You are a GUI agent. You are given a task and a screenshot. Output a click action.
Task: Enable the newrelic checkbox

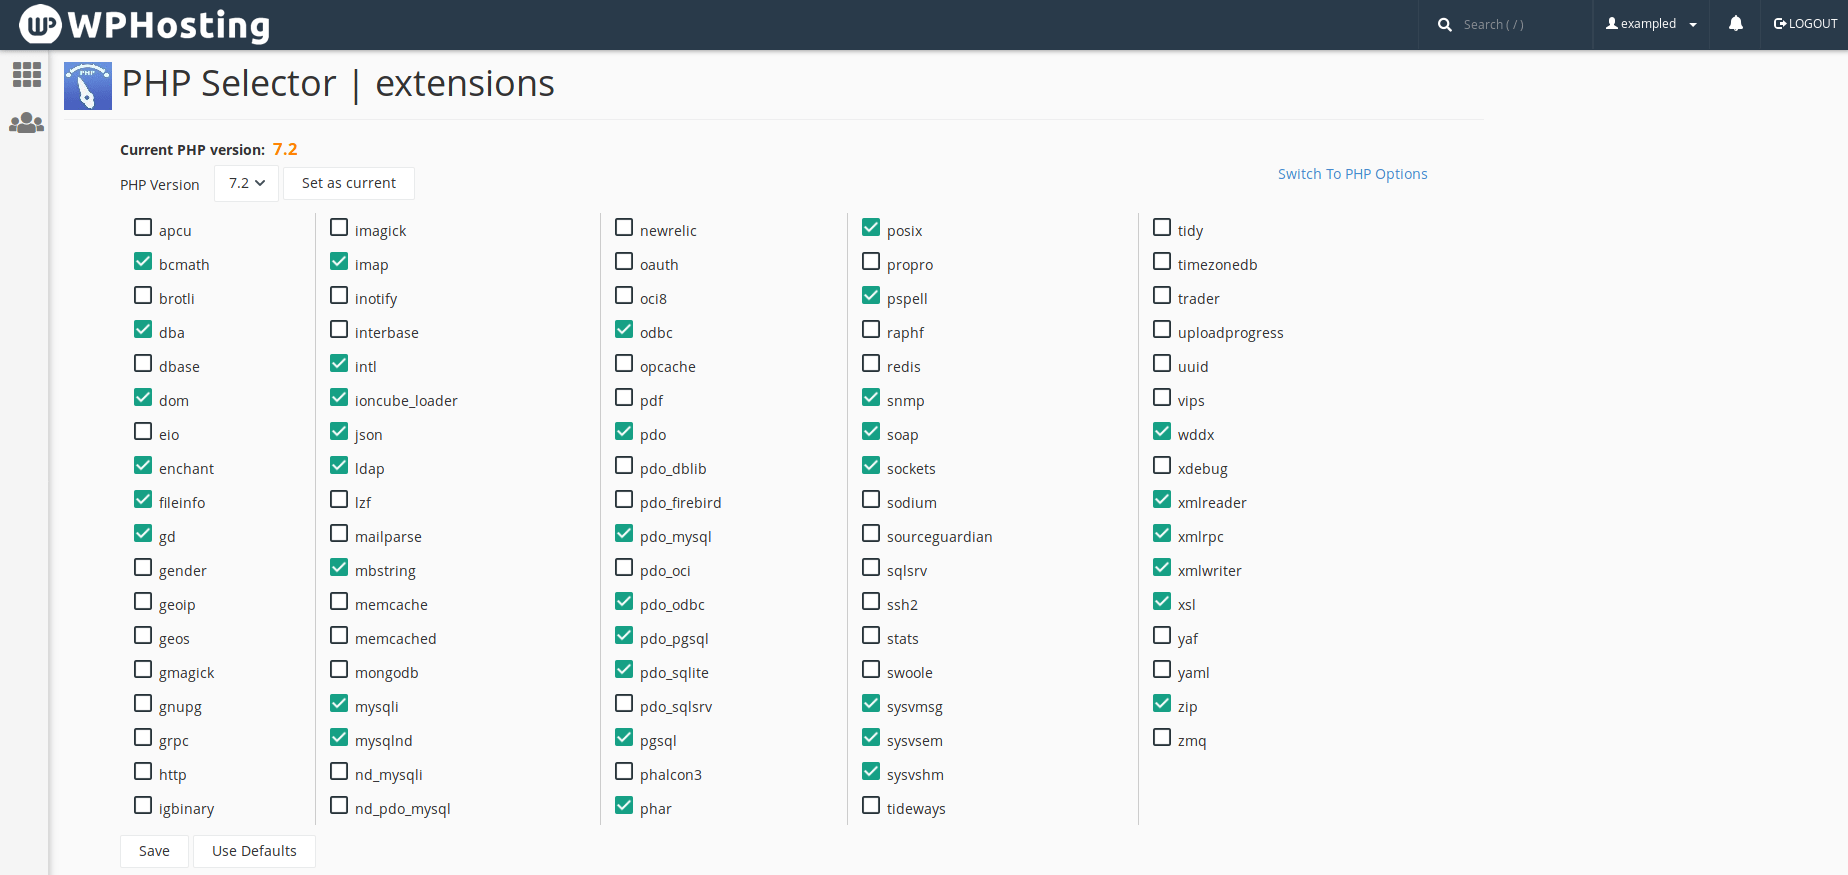tap(624, 228)
